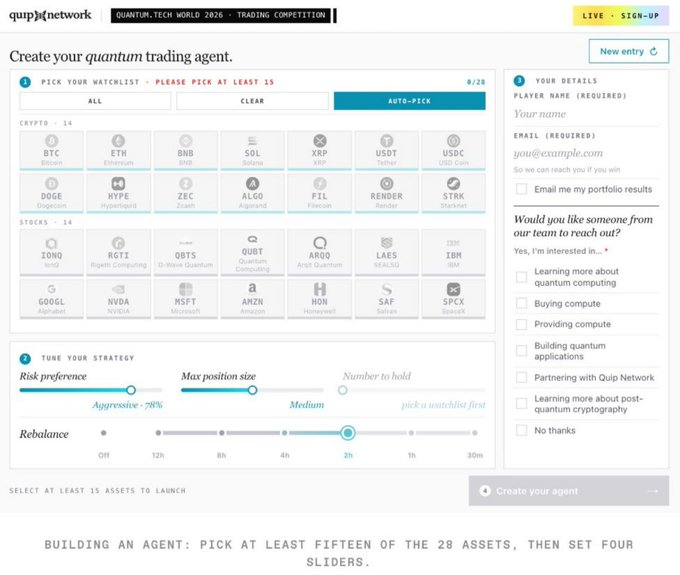Viewport: 680px width, 575px height.
Task: Add SPCX SpaceX to the watchlist
Action: point(454,299)
